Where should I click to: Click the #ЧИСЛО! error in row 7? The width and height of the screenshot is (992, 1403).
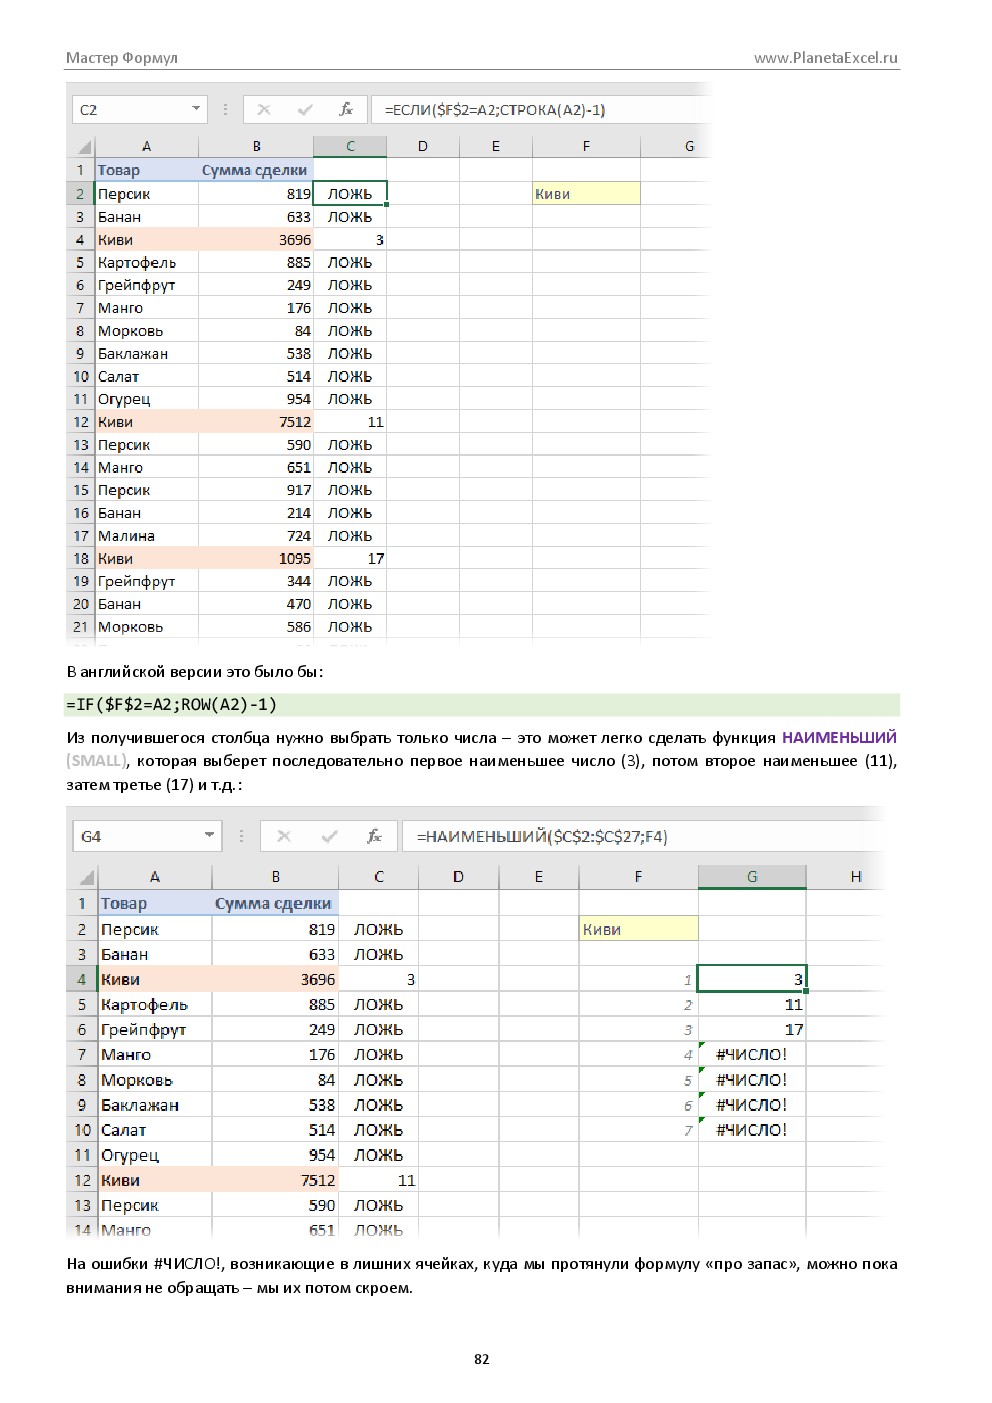[752, 1055]
